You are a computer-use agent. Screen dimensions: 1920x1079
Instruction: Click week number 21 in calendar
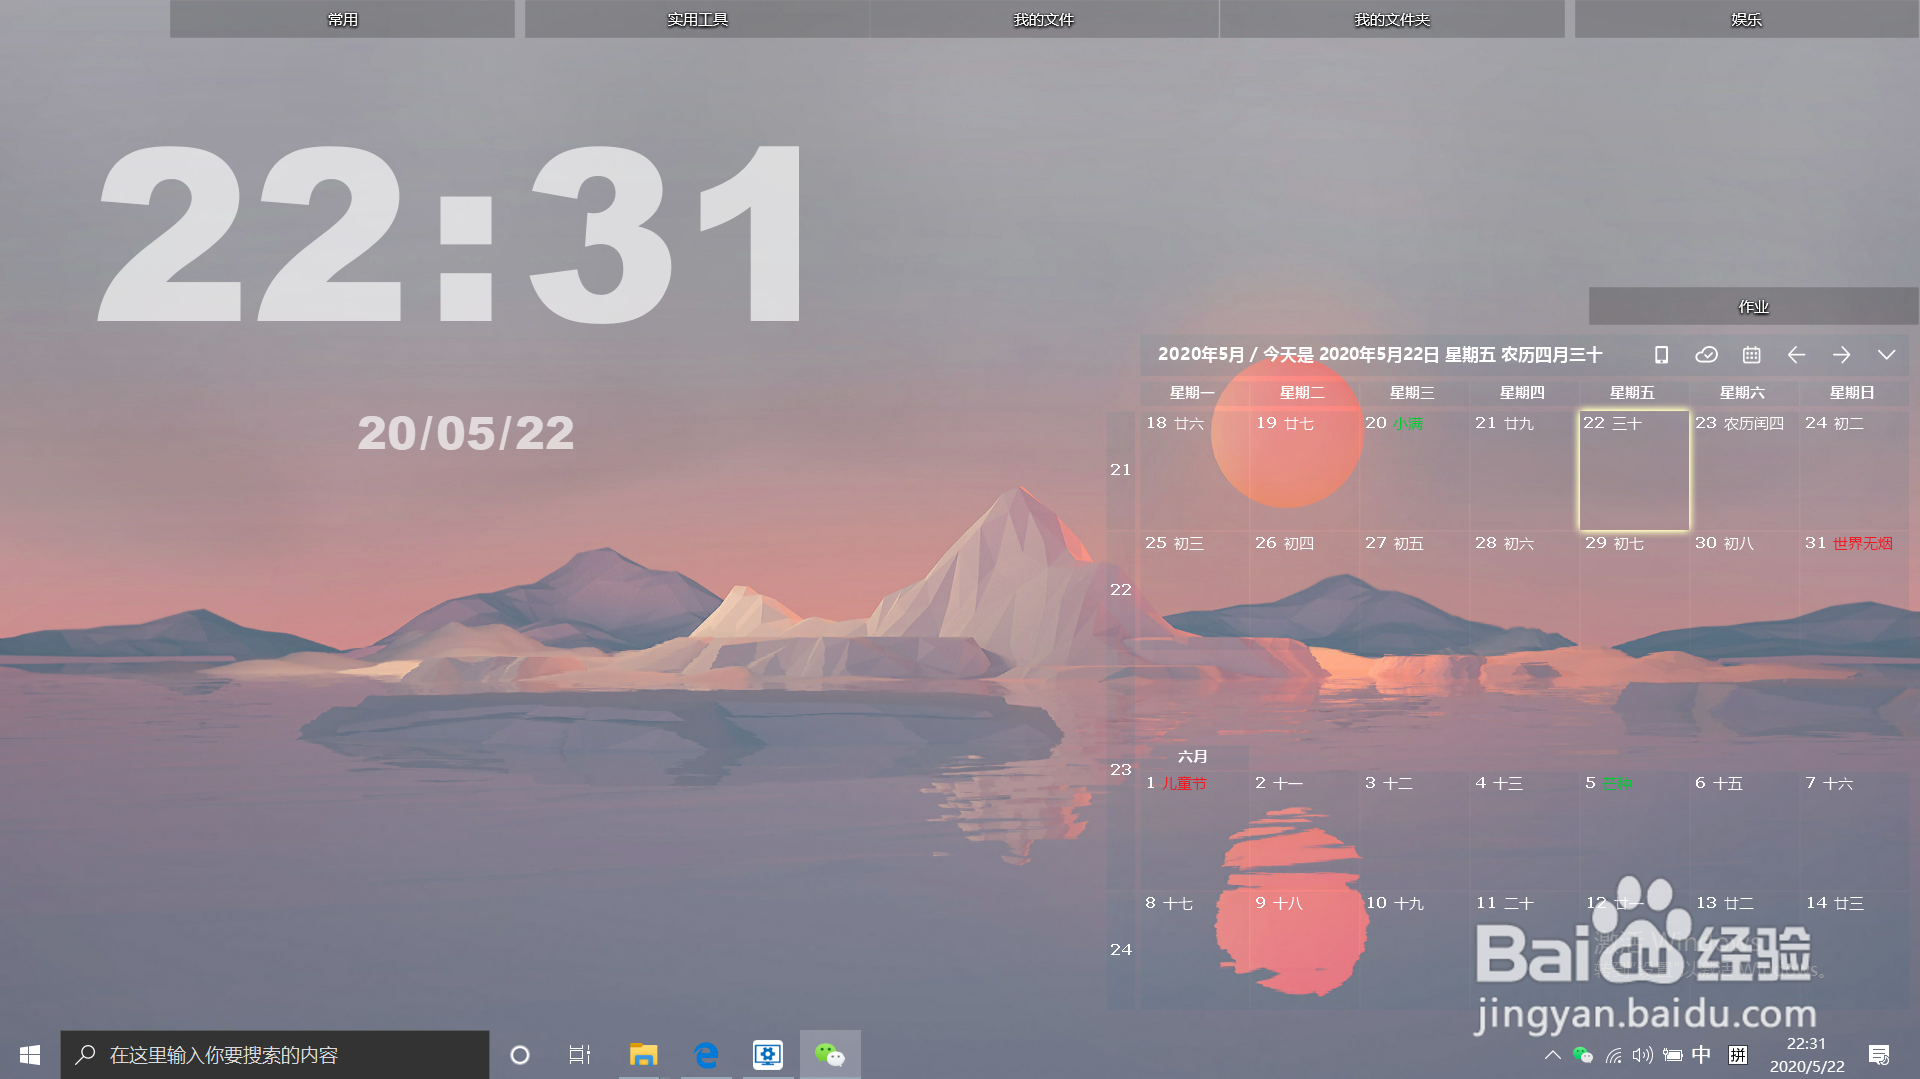tap(1120, 470)
